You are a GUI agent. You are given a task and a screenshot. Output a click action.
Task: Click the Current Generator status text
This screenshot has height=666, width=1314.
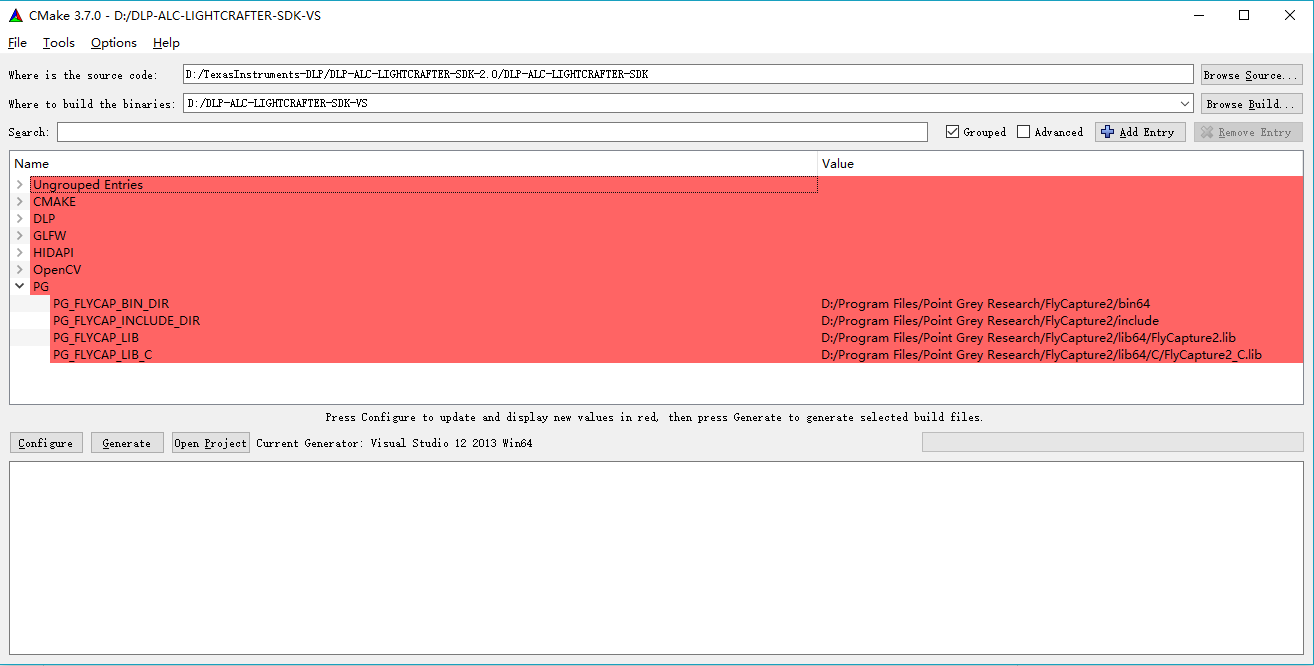tap(394, 443)
